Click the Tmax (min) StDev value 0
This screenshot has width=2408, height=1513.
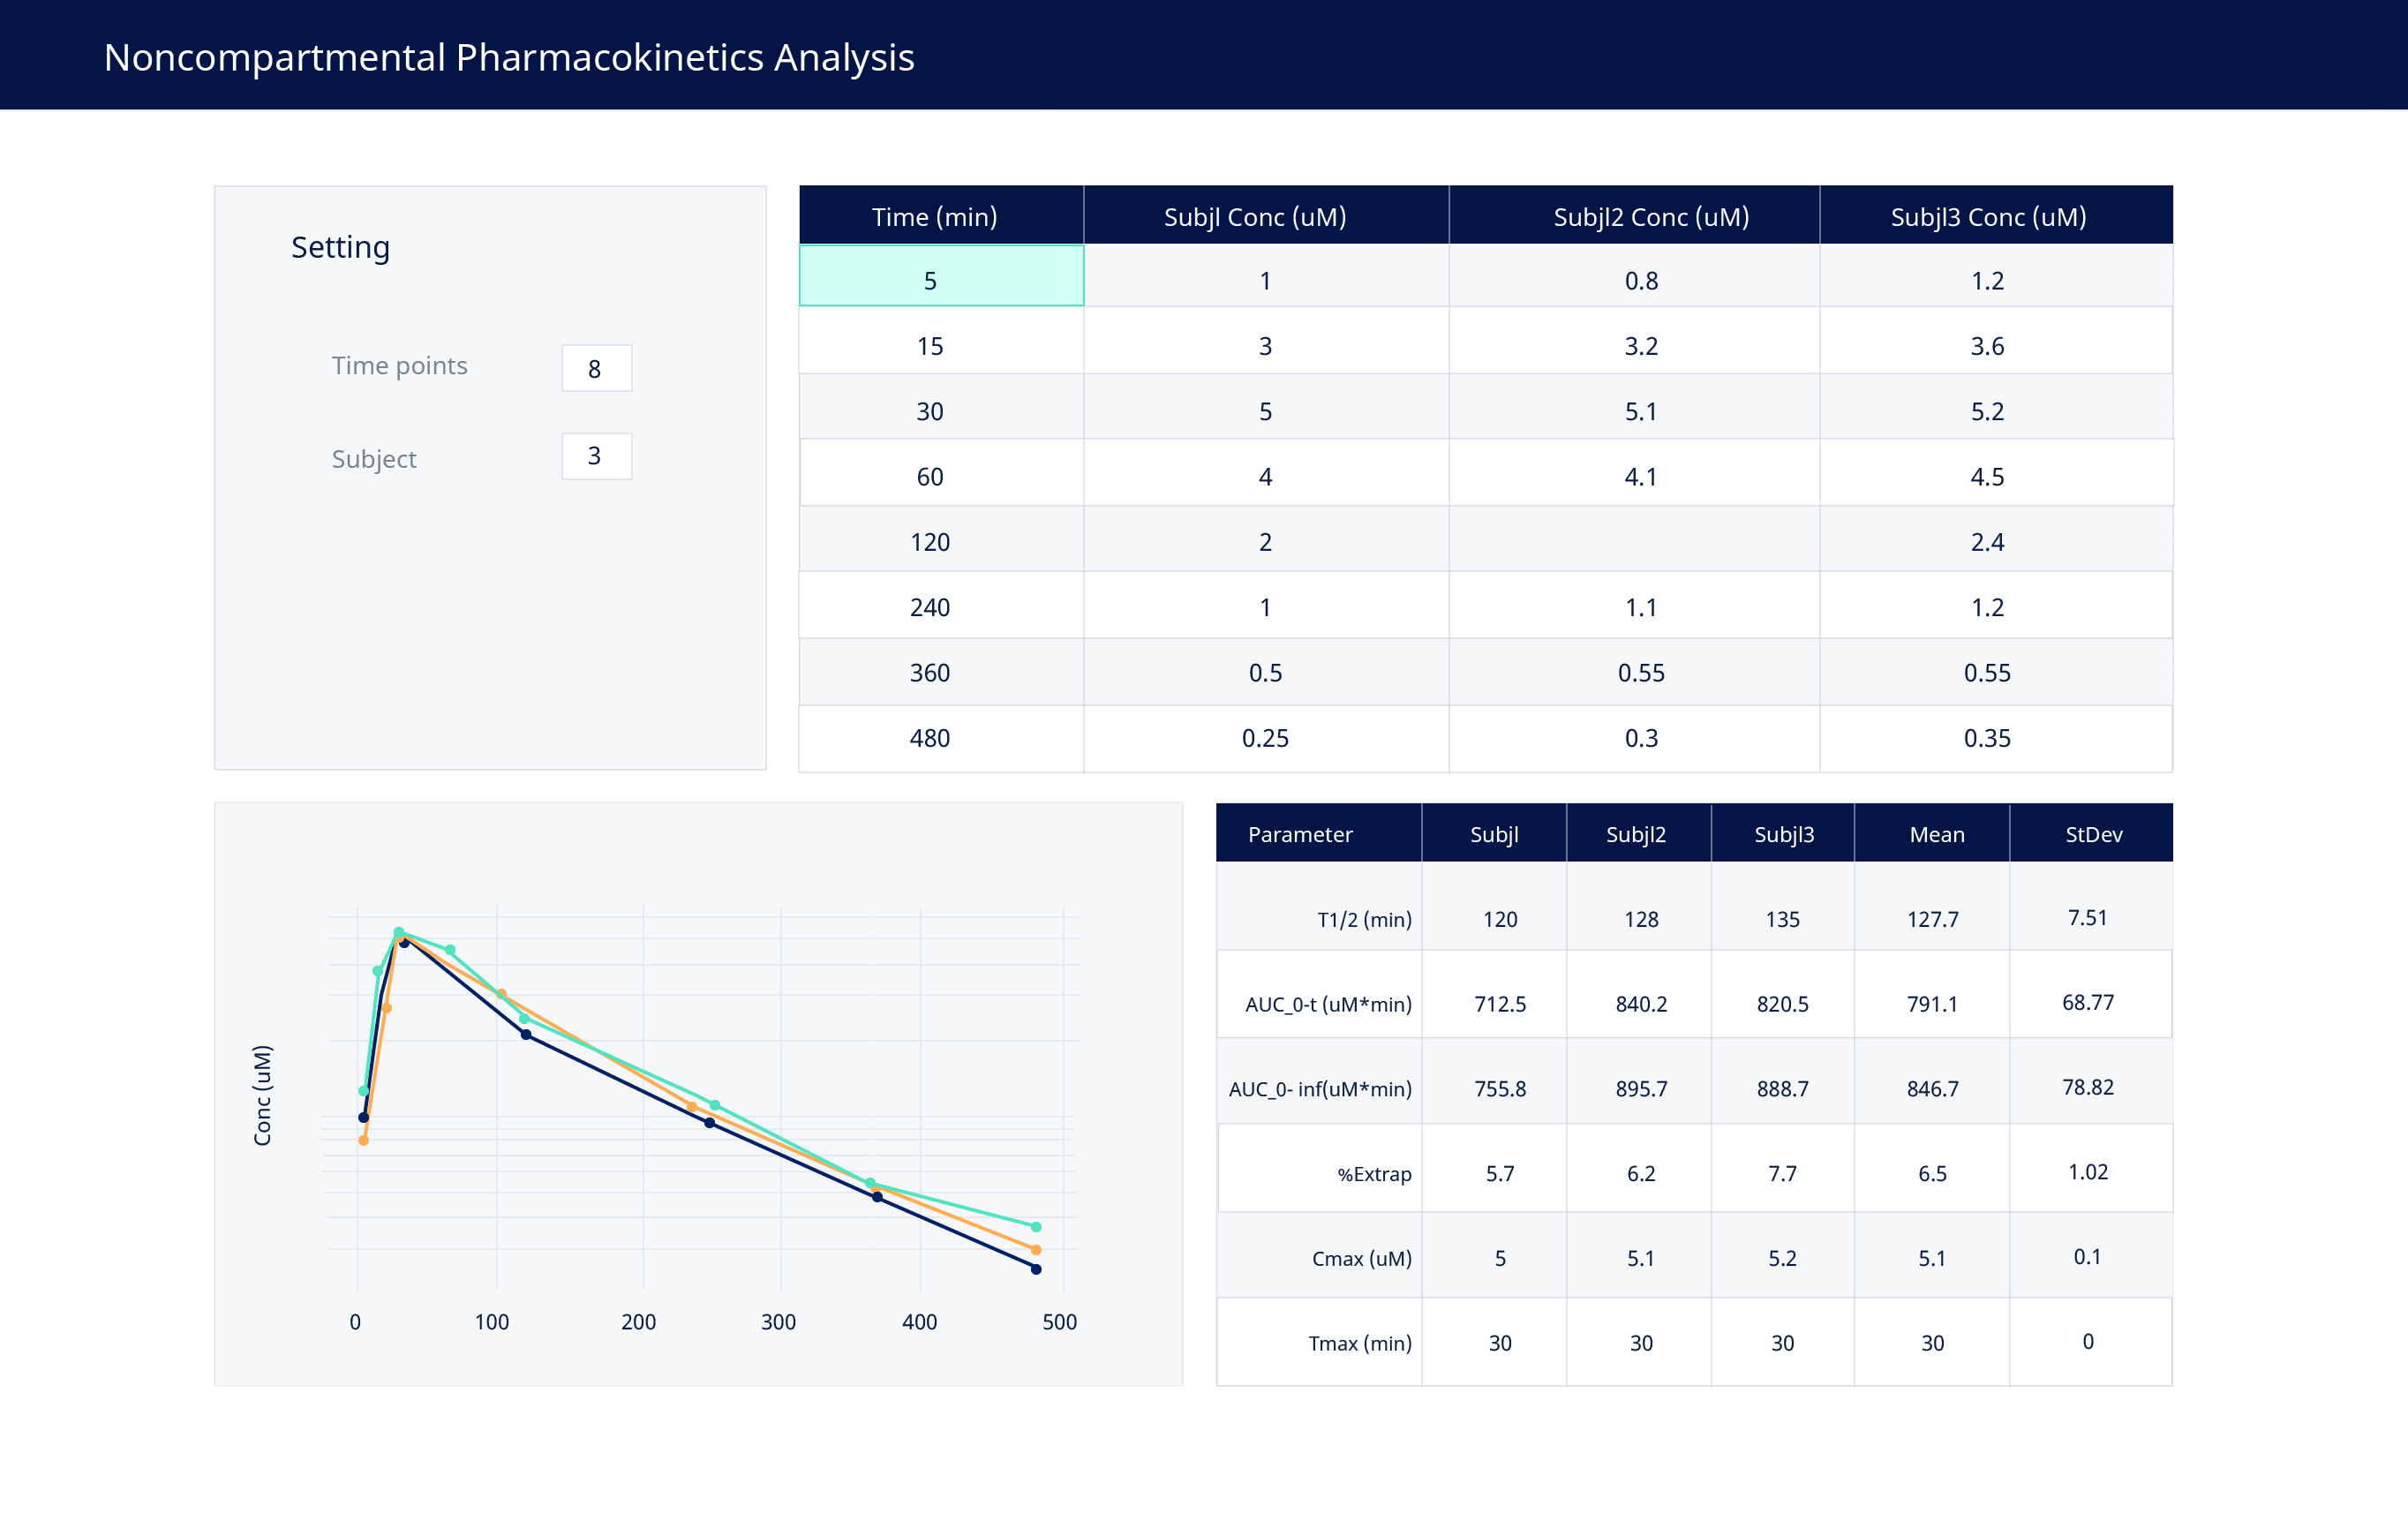(x=2088, y=1341)
